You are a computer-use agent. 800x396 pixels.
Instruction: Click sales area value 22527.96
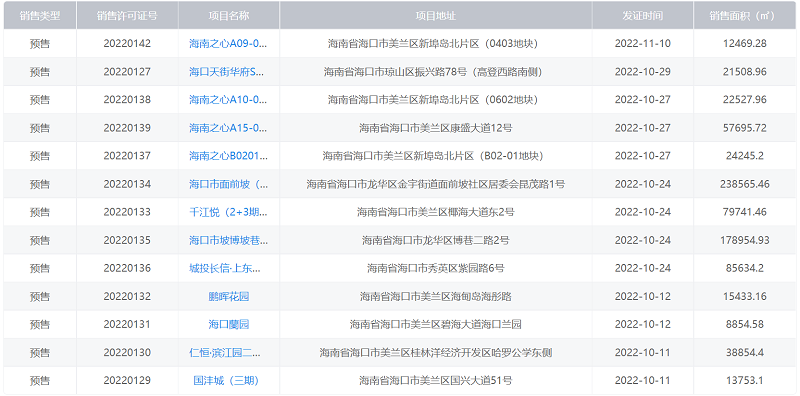[x=744, y=100]
